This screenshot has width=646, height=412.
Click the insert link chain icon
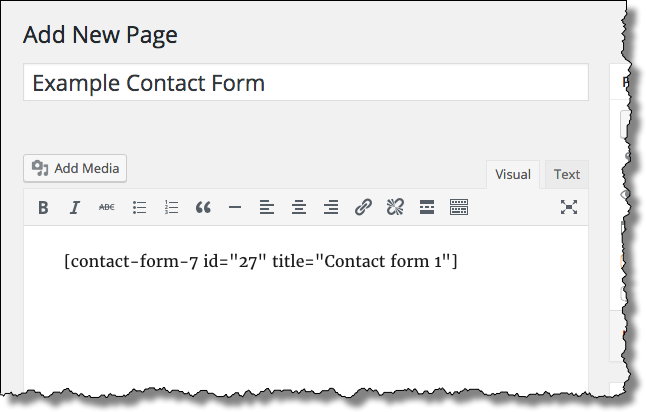click(363, 207)
